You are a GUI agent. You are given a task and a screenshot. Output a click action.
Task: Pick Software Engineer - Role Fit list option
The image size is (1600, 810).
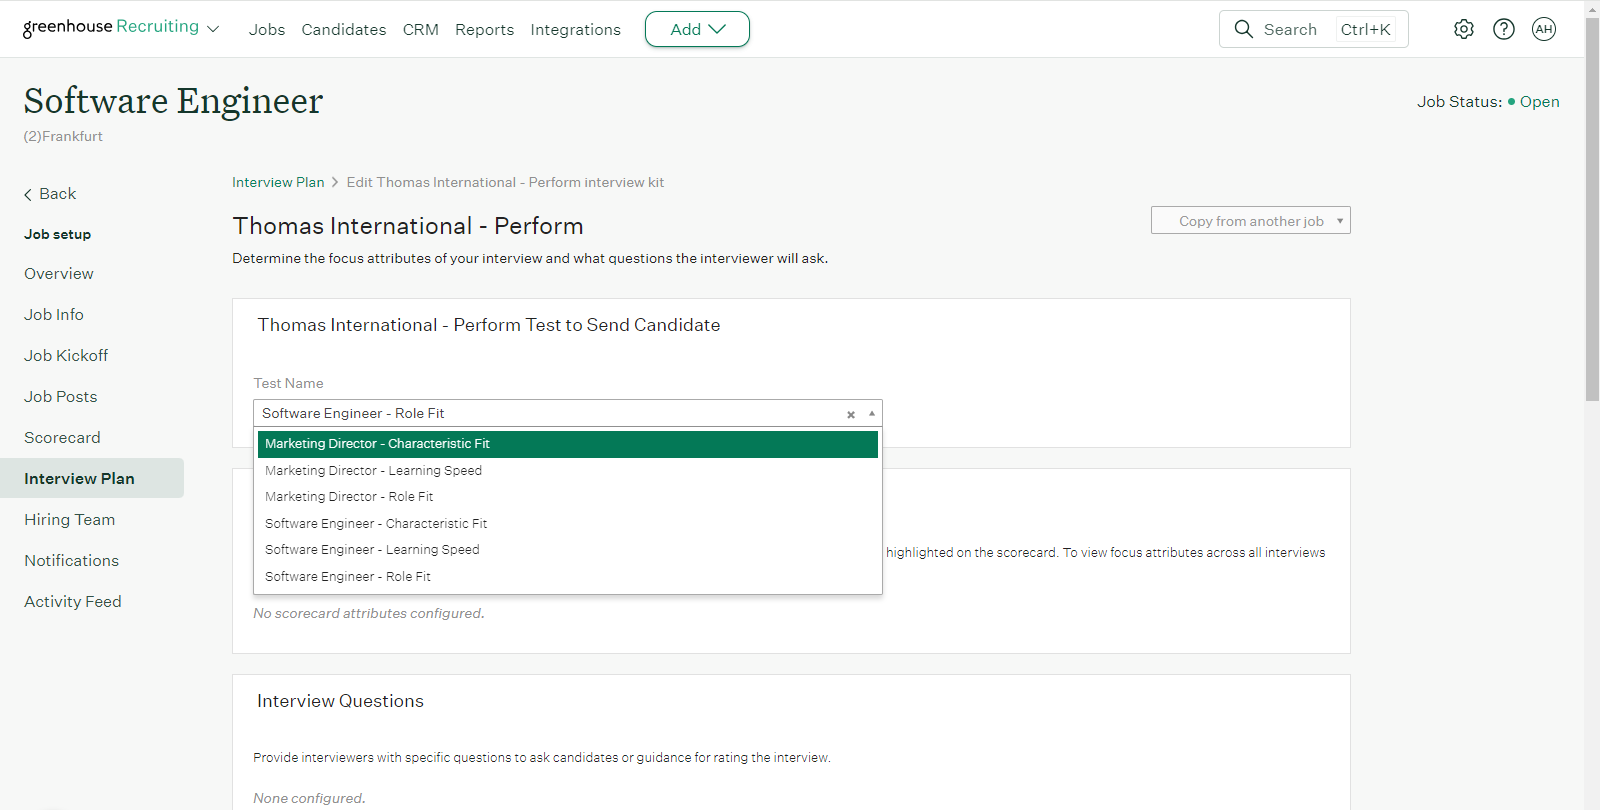click(x=568, y=577)
